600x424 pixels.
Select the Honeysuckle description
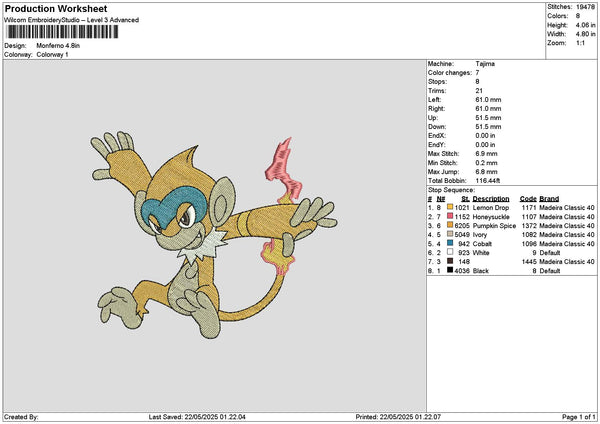coord(491,217)
